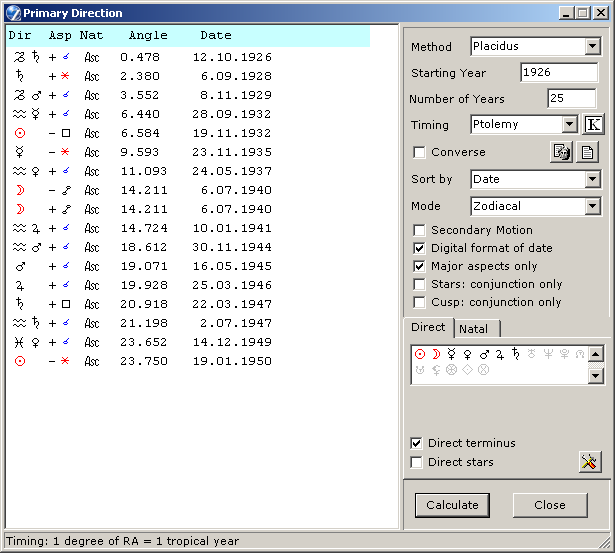Enable Stars: conjunction only

coord(419,284)
